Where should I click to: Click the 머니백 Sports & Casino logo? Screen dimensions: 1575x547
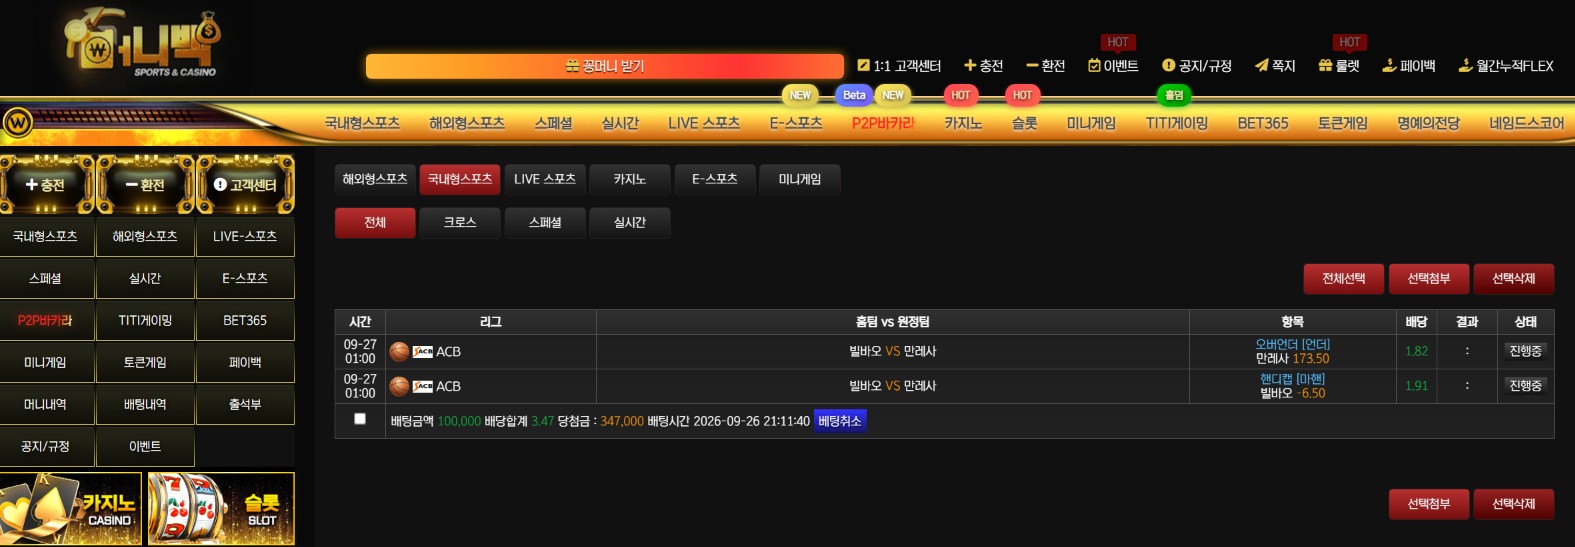tap(142, 43)
